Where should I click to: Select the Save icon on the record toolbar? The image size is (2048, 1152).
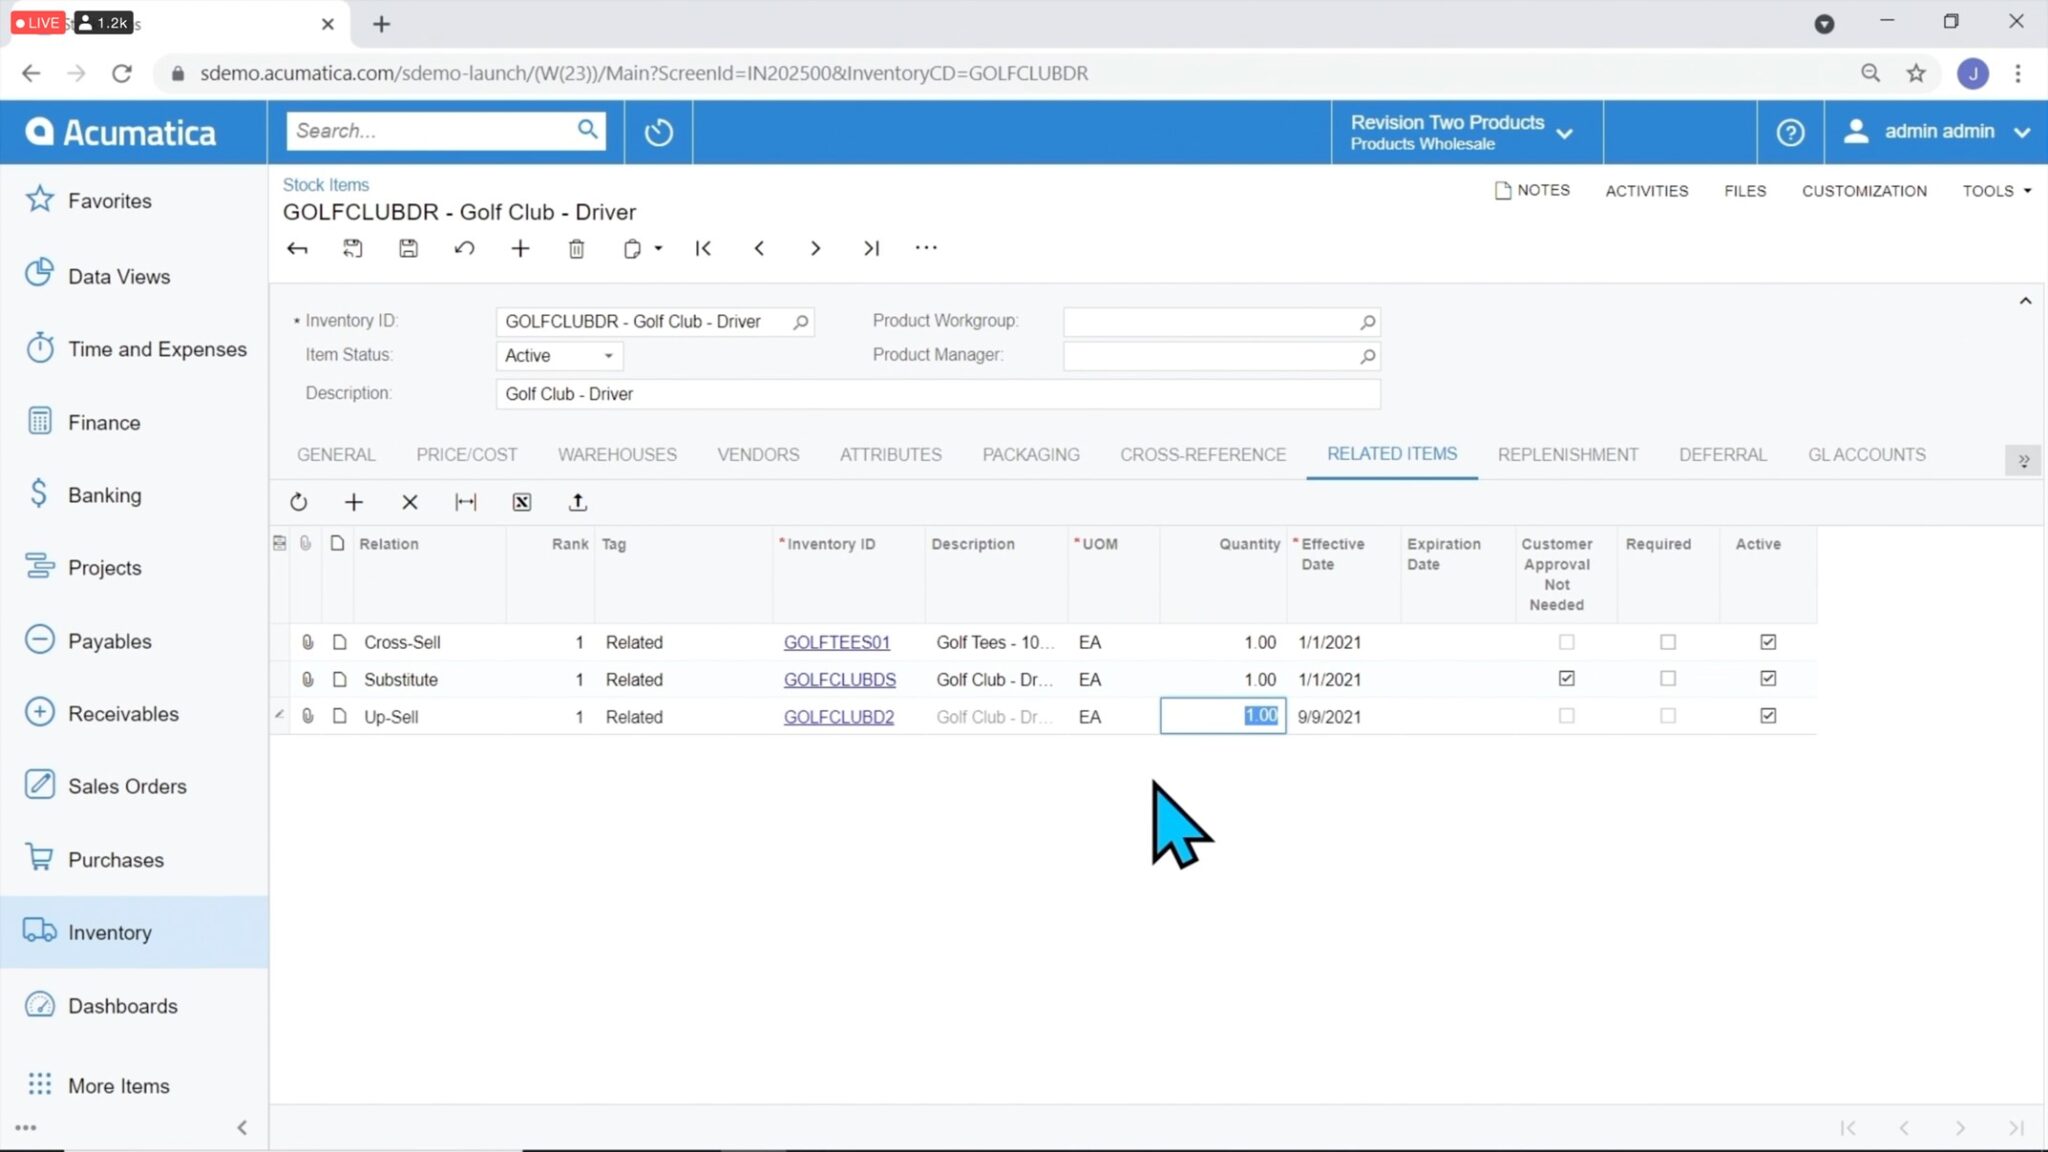(408, 248)
